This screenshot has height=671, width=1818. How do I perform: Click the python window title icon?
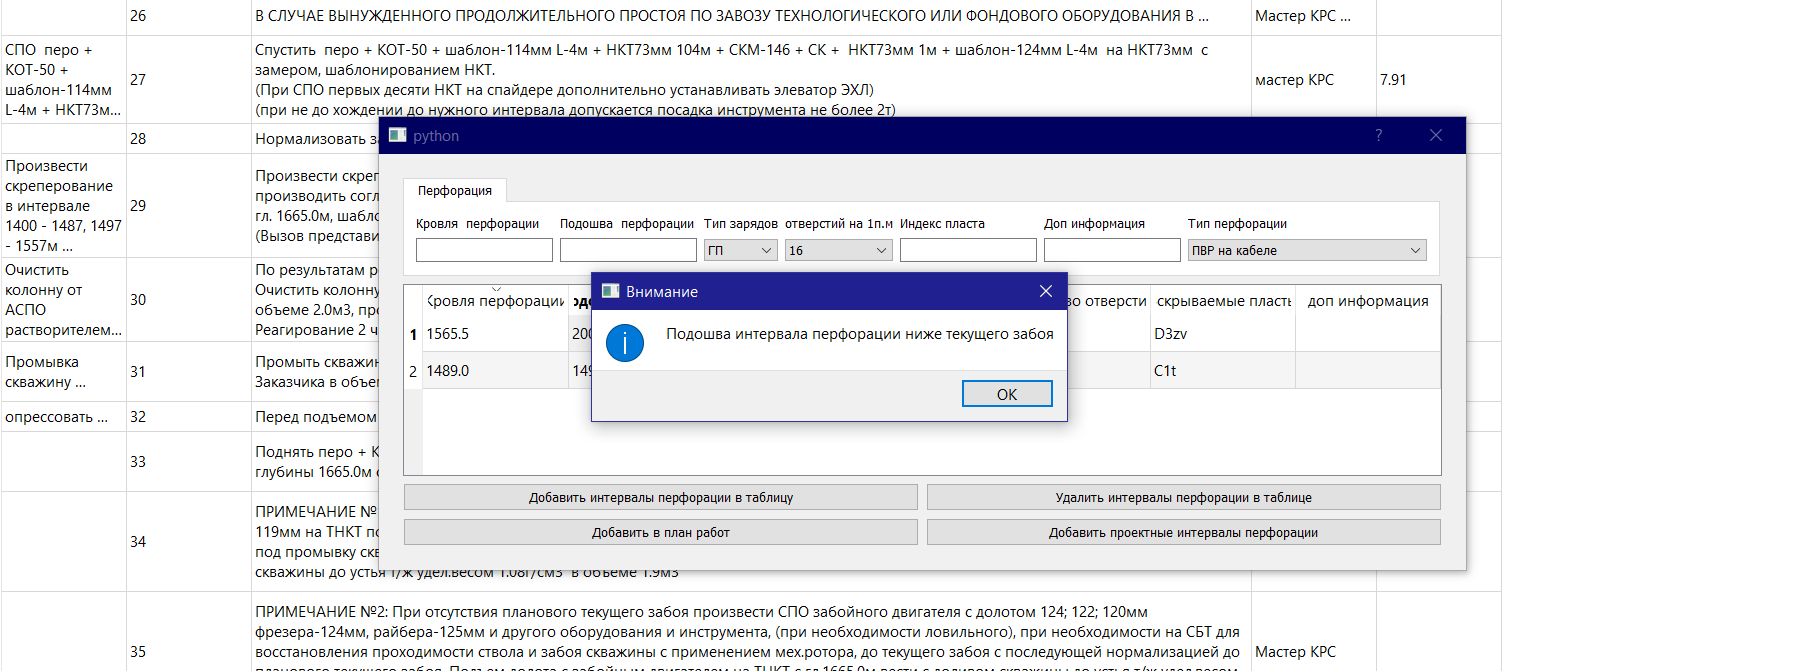(x=398, y=135)
